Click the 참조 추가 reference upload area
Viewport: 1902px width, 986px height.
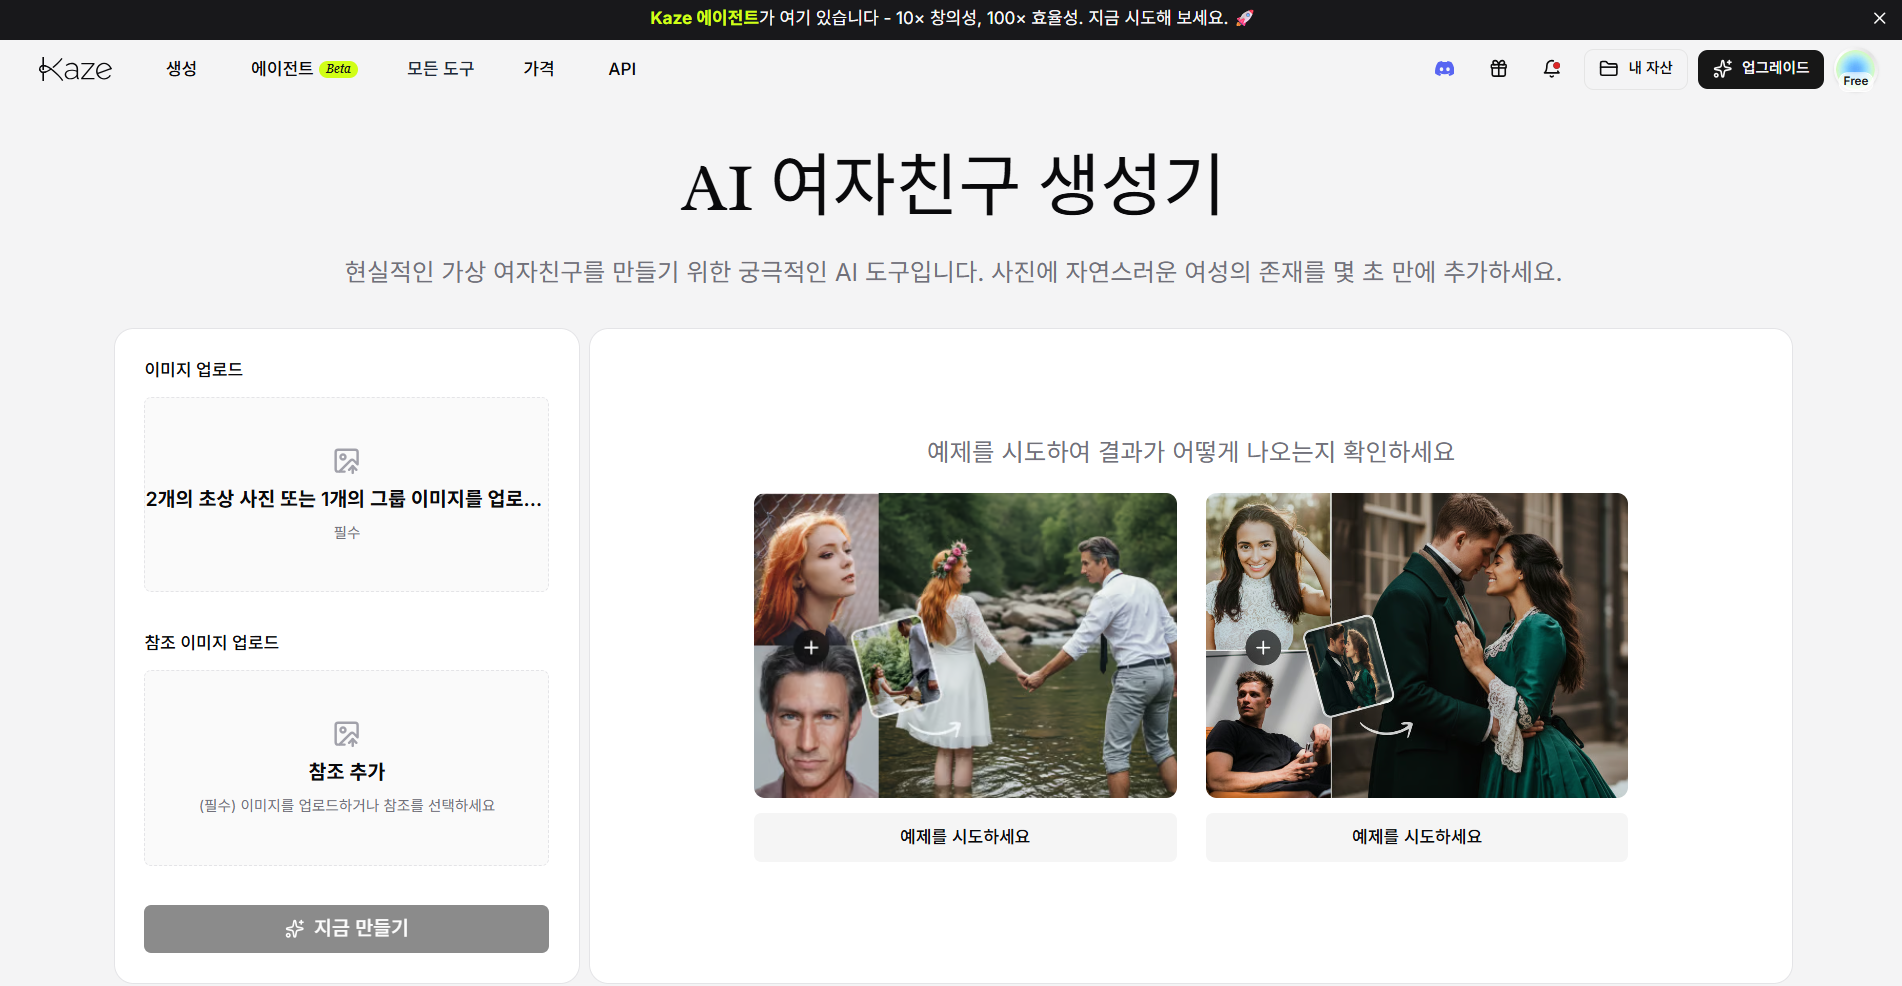click(x=346, y=768)
